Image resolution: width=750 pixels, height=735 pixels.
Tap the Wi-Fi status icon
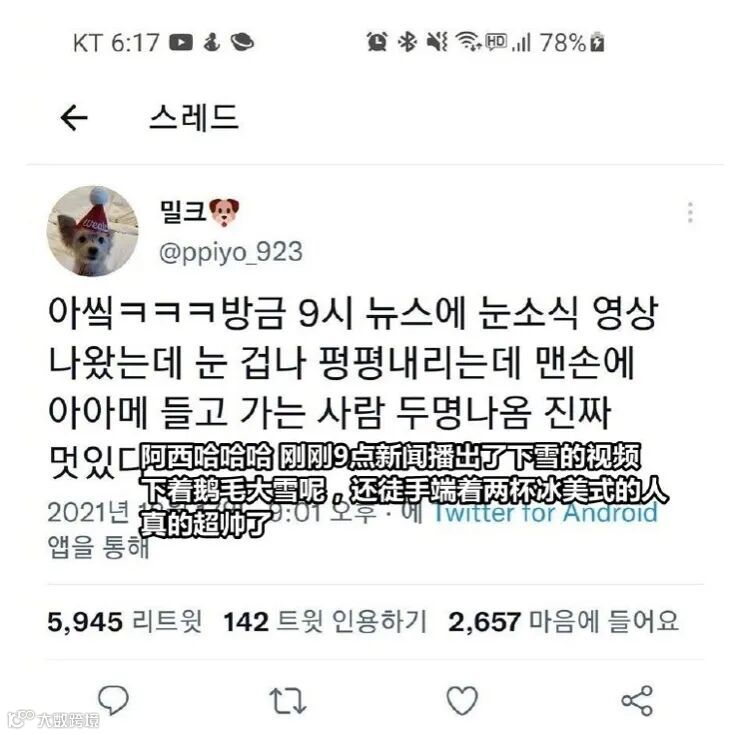[468, 41]
